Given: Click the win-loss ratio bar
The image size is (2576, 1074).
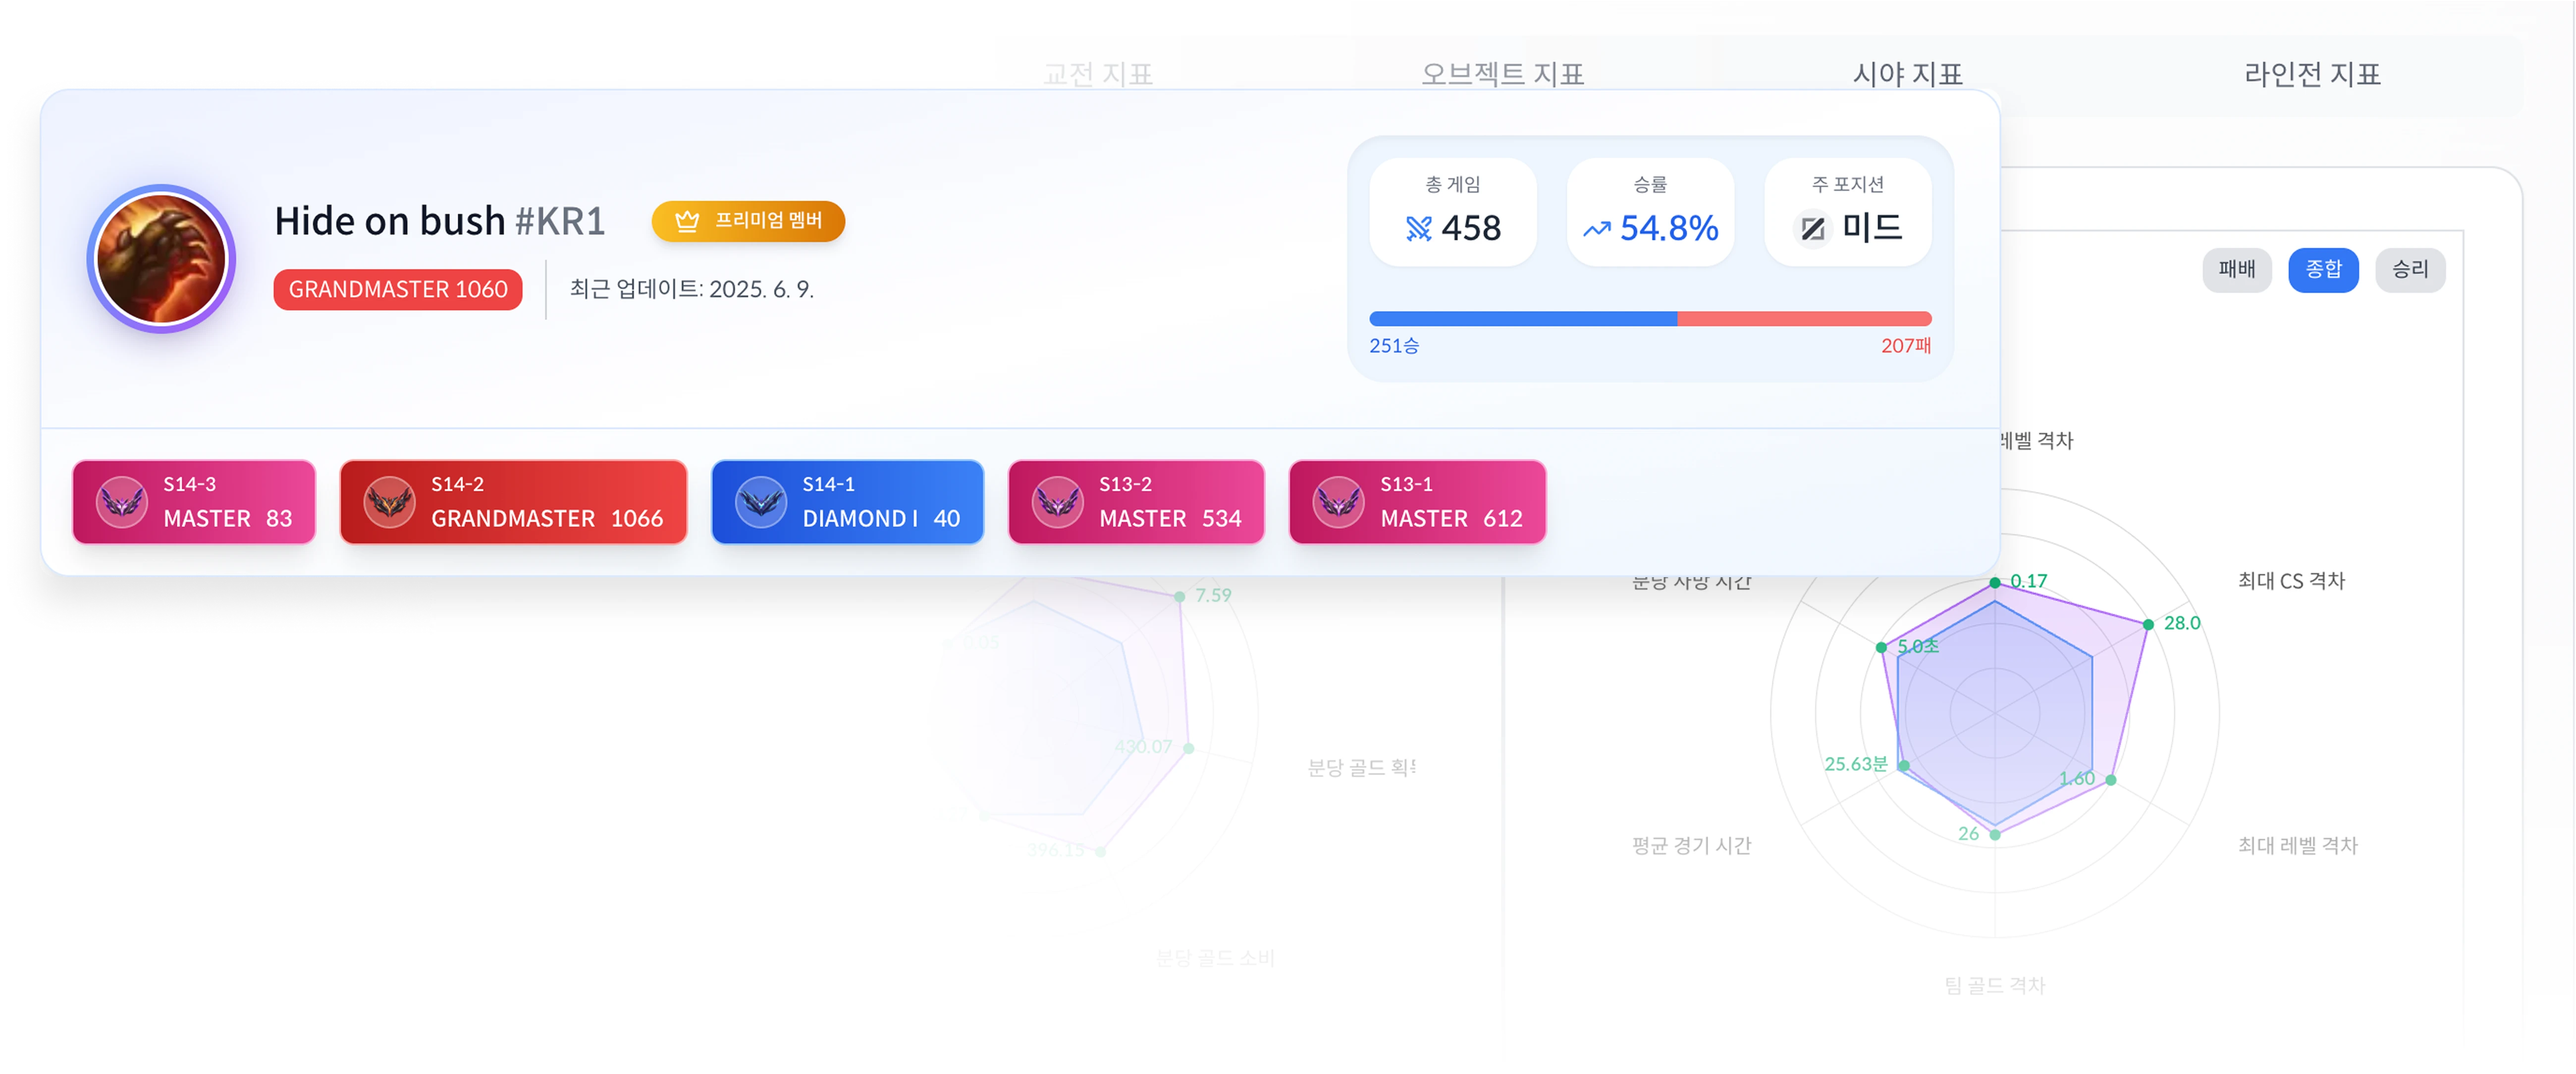Looking at the screenshot, I should (x=1650, y=319).
